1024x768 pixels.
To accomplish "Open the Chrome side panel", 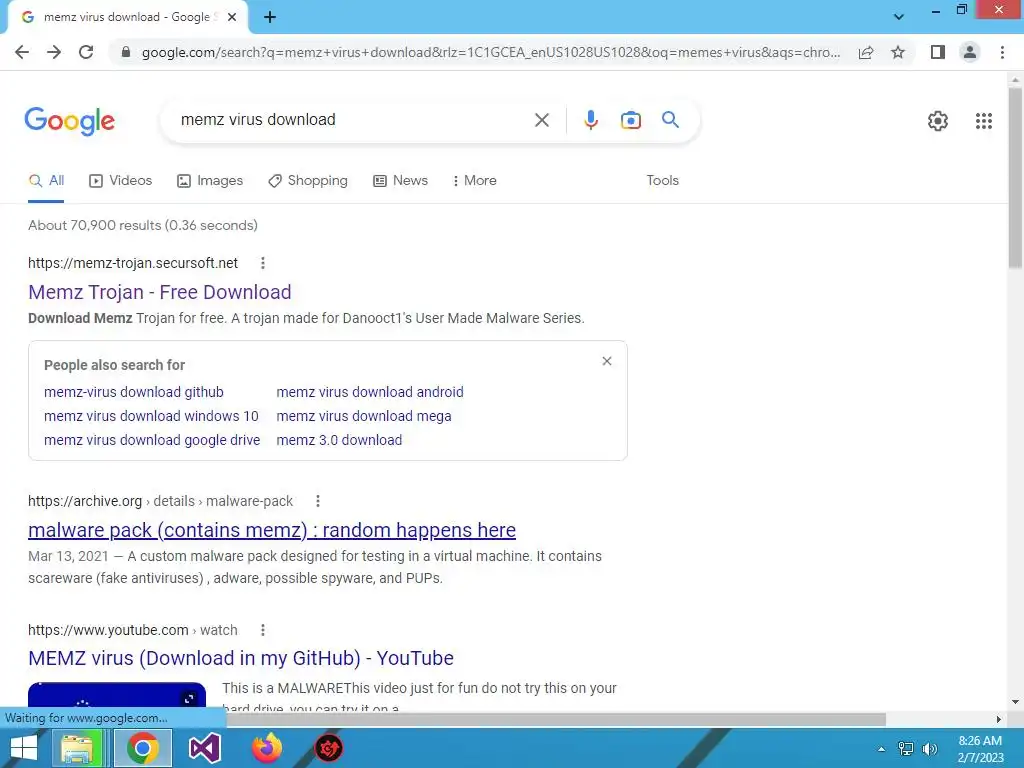I will 938,52.
